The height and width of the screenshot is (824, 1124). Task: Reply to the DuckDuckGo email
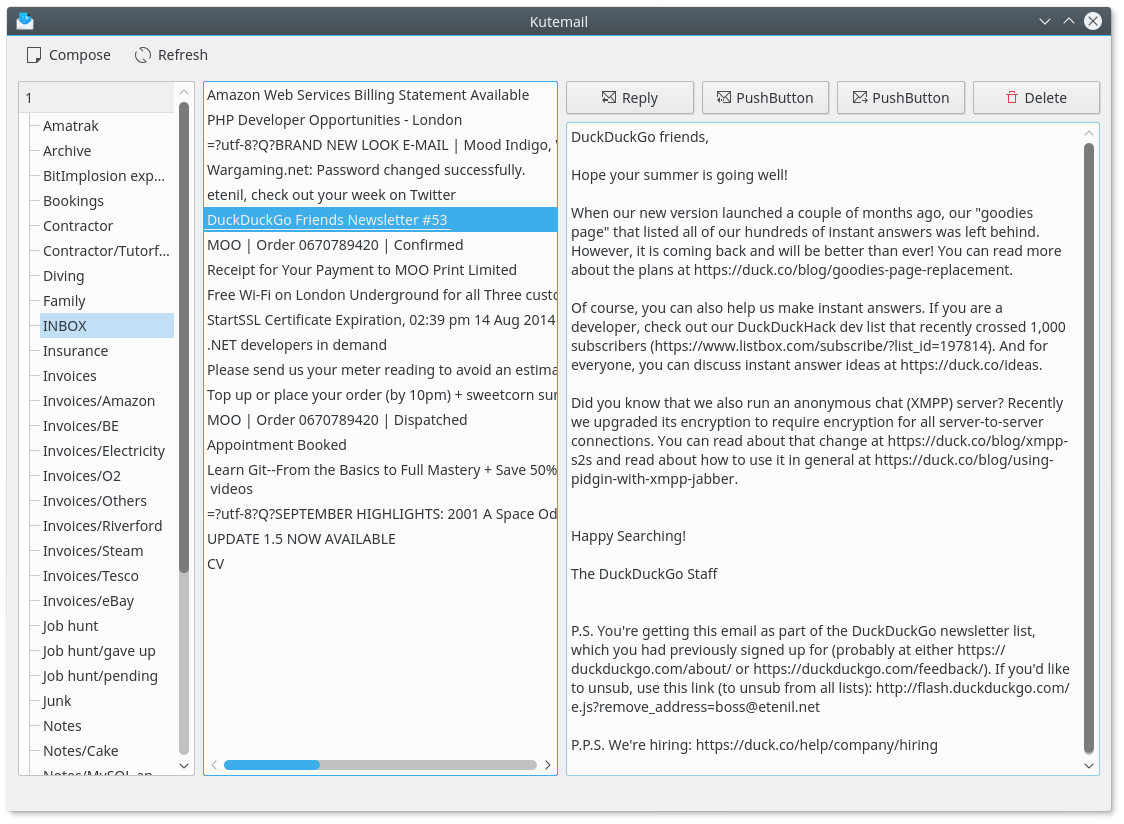pos(629,98)
